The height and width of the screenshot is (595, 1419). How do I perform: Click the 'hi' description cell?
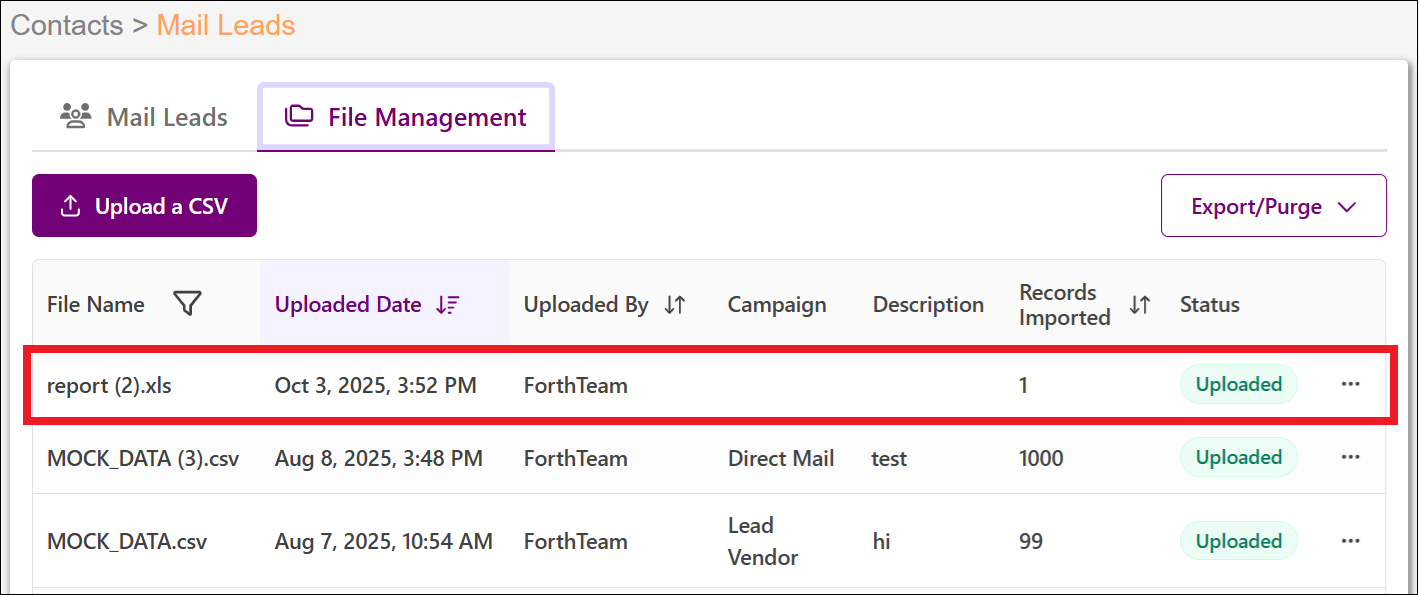pyautogui.click(x=882, y=542)
